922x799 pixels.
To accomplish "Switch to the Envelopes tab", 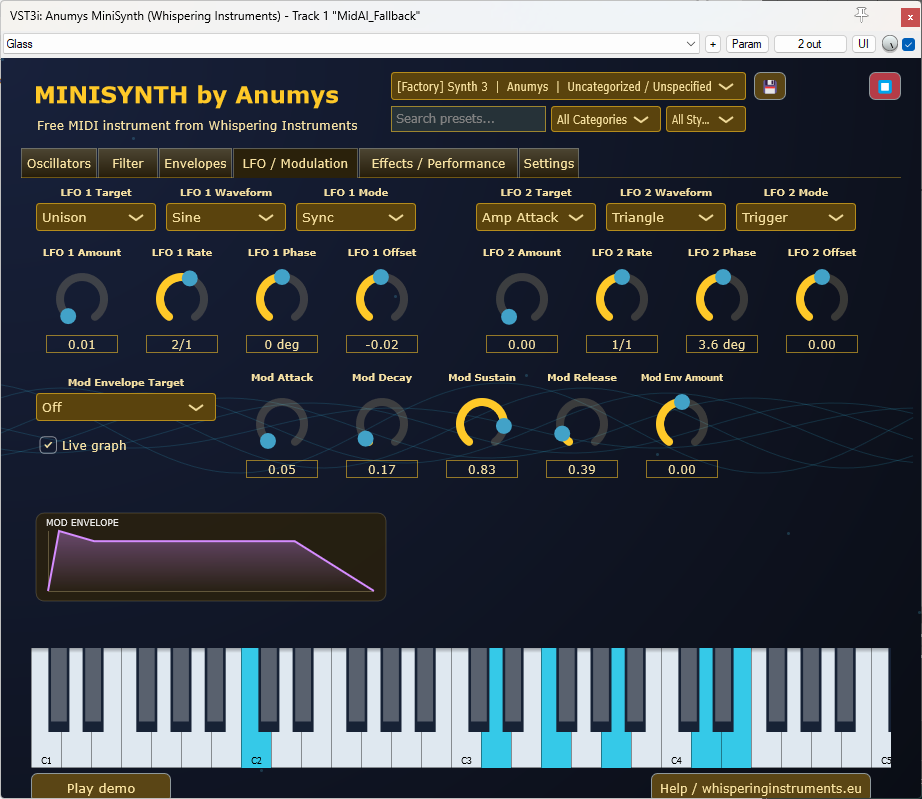I will coord(195,163).
